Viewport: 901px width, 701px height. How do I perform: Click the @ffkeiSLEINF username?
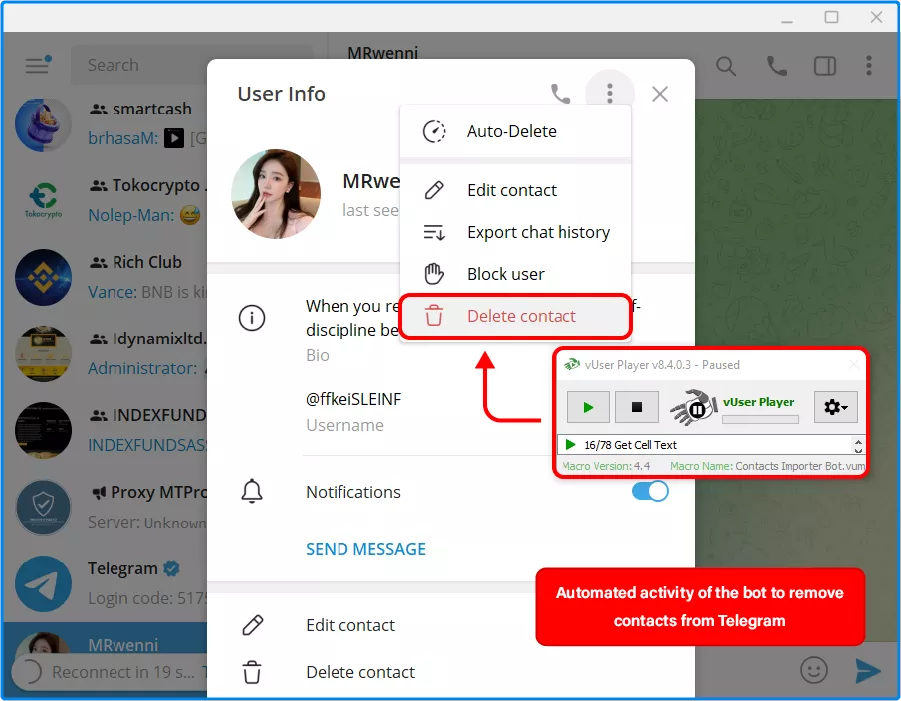pyautogui.click(x=353, y=399)
